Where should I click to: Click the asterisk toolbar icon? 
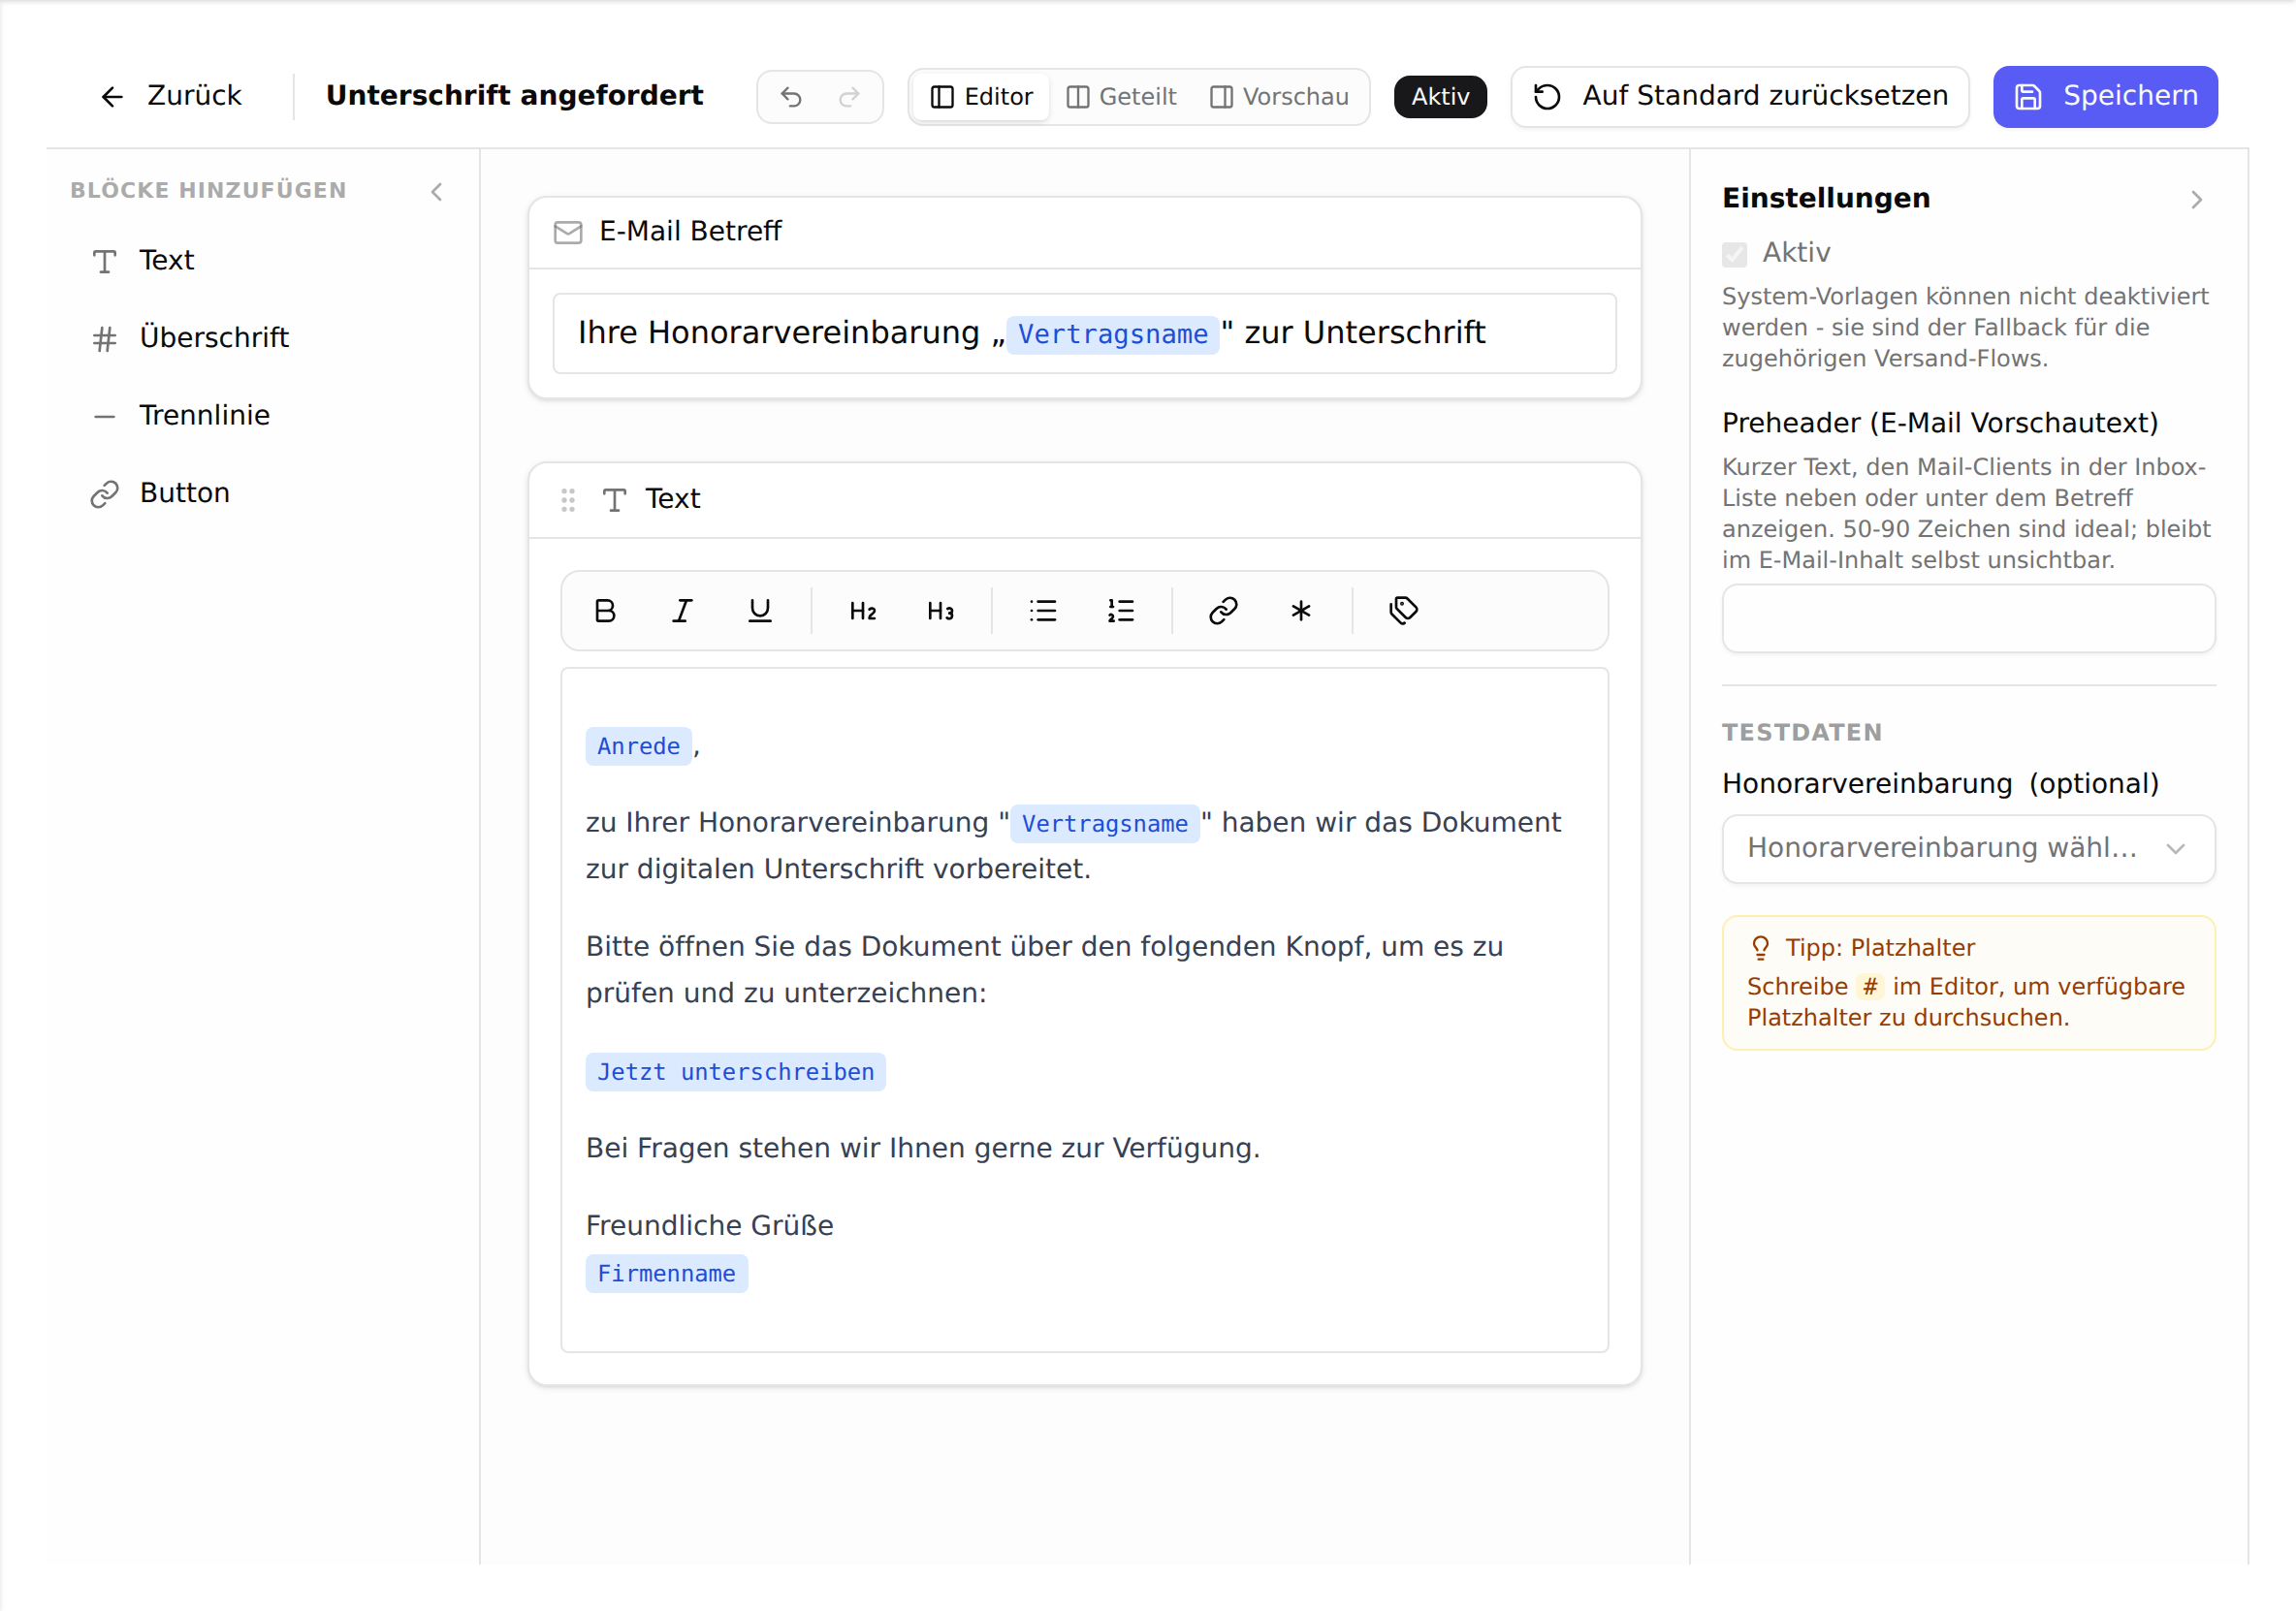[x=1300, y=611]
